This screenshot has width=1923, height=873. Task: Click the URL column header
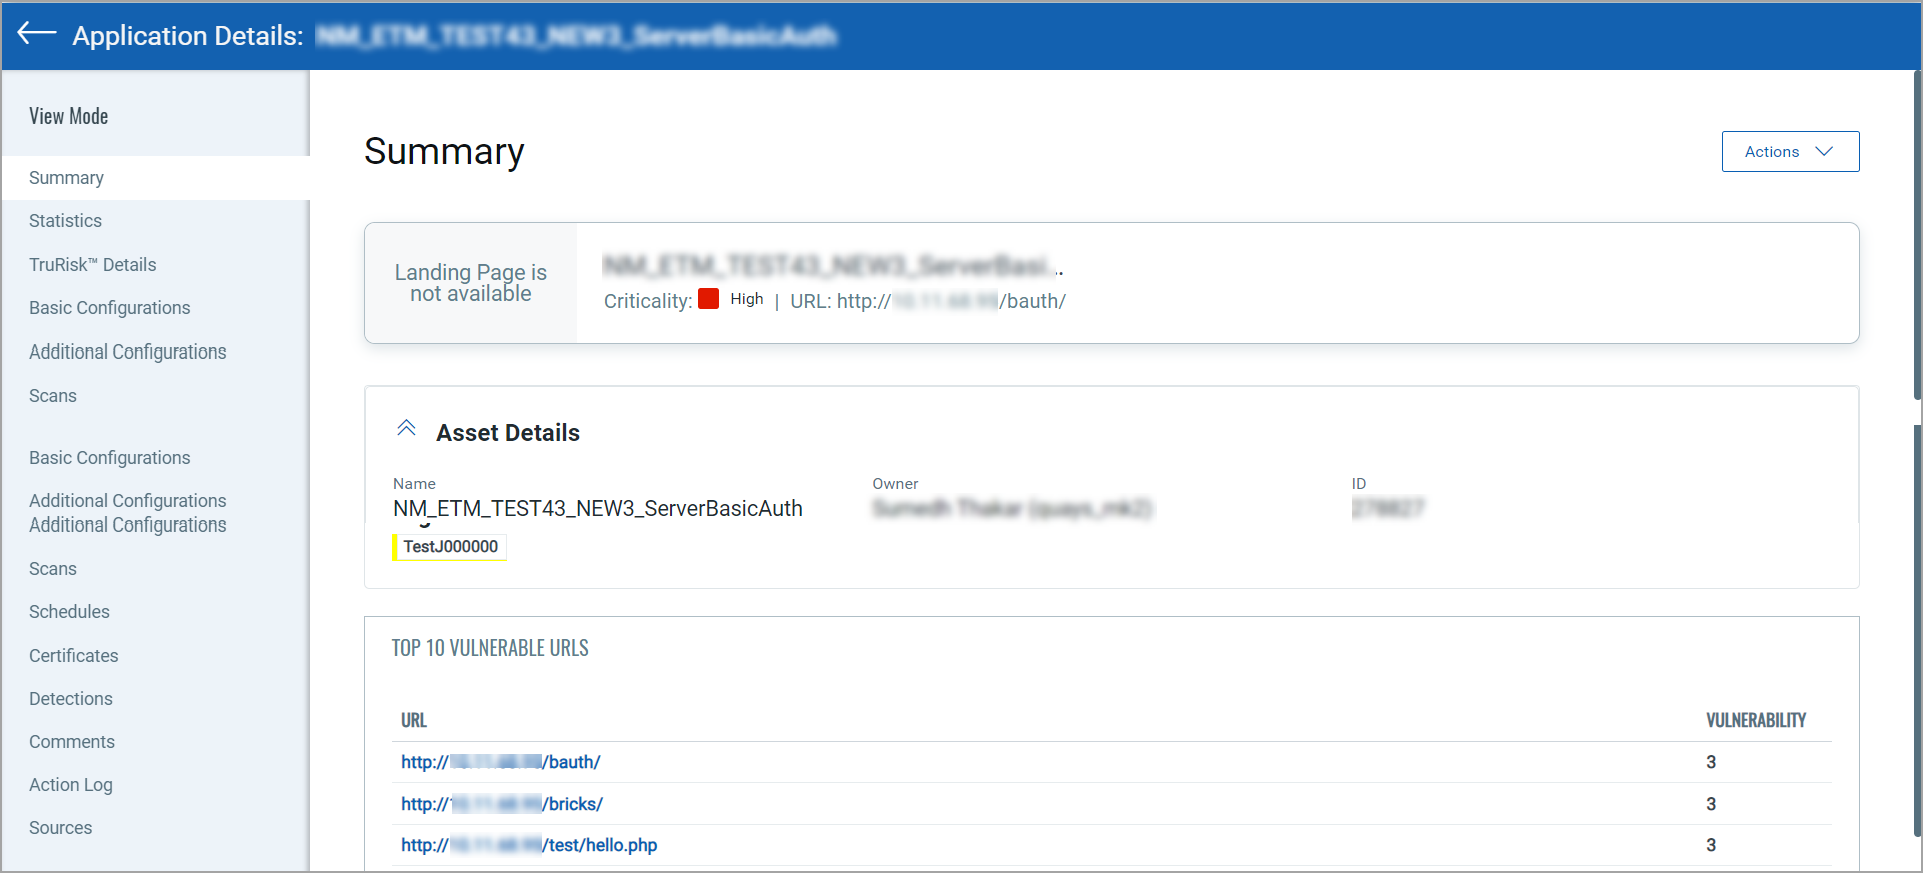click(x=414, y=720)
